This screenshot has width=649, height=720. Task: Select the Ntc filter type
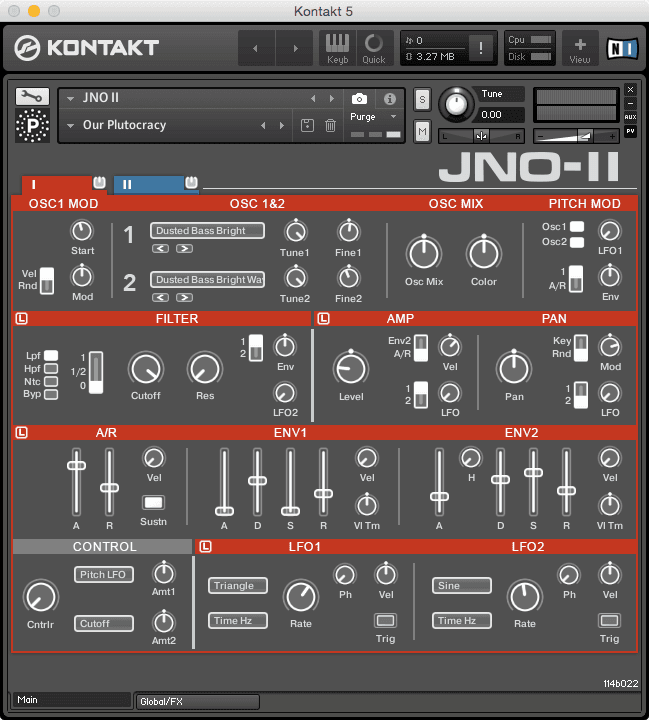click(x=51, y=381)
